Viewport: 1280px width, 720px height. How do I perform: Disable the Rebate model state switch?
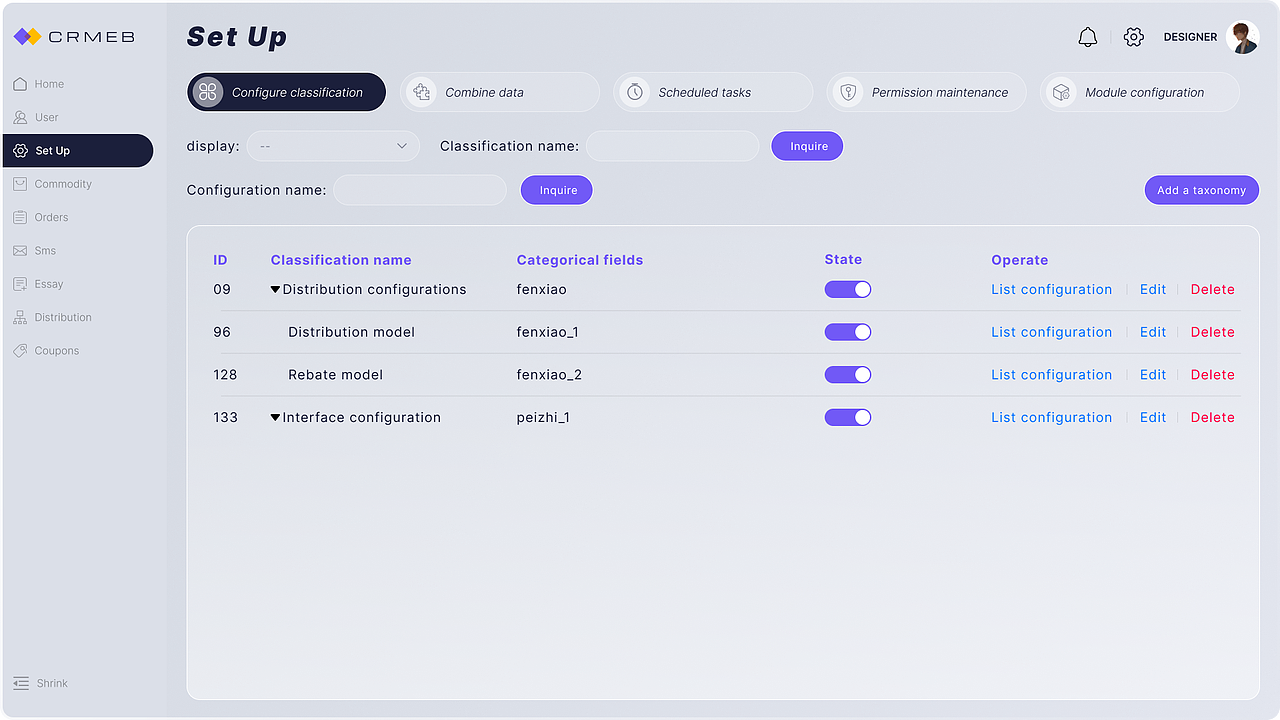(848, 375)
